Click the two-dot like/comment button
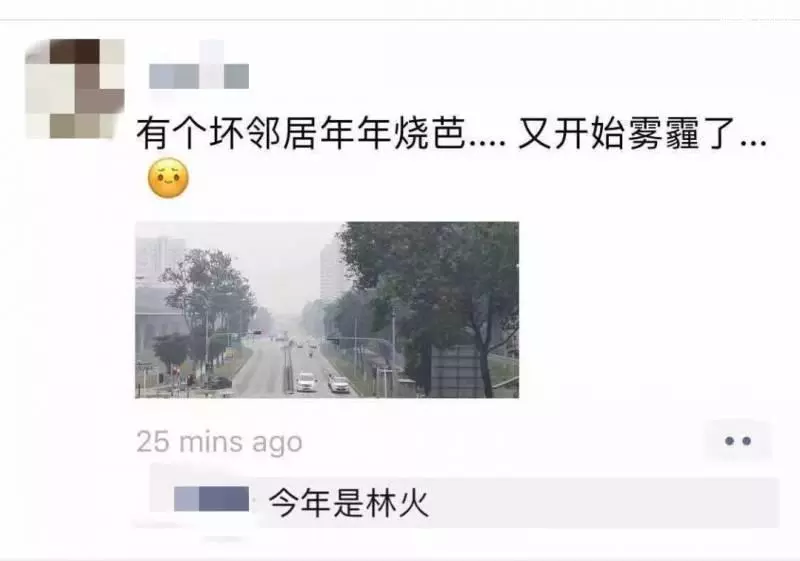This screenshot has height=561, width=800. pyautogui.click(x=738, y=441)
